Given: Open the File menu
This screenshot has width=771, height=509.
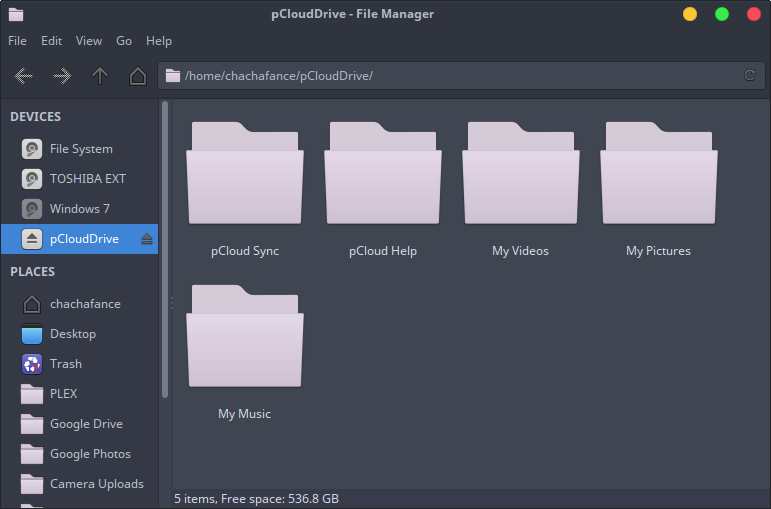Looking at the screenshot, I should coord(17,41).
